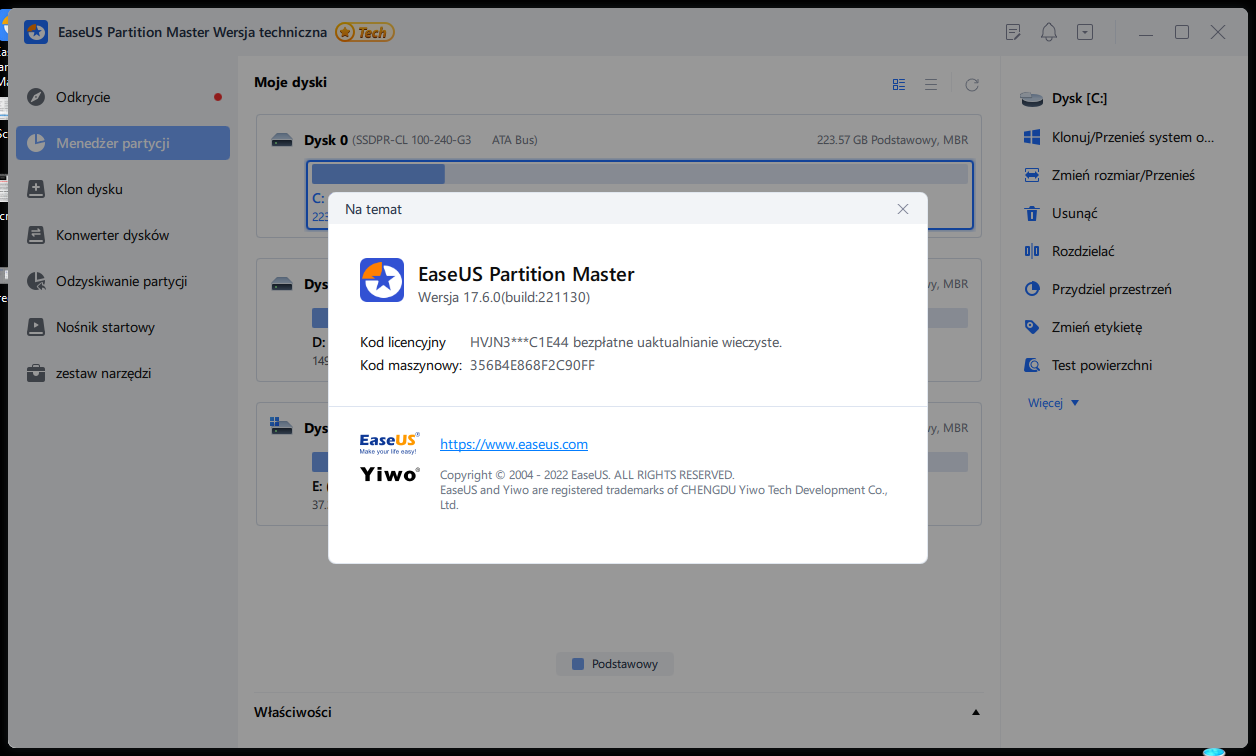The height and width of the screenshot is (756, 1256).
Task: Click the Yiwo brand logo in dialog
Action: (390, 474)
